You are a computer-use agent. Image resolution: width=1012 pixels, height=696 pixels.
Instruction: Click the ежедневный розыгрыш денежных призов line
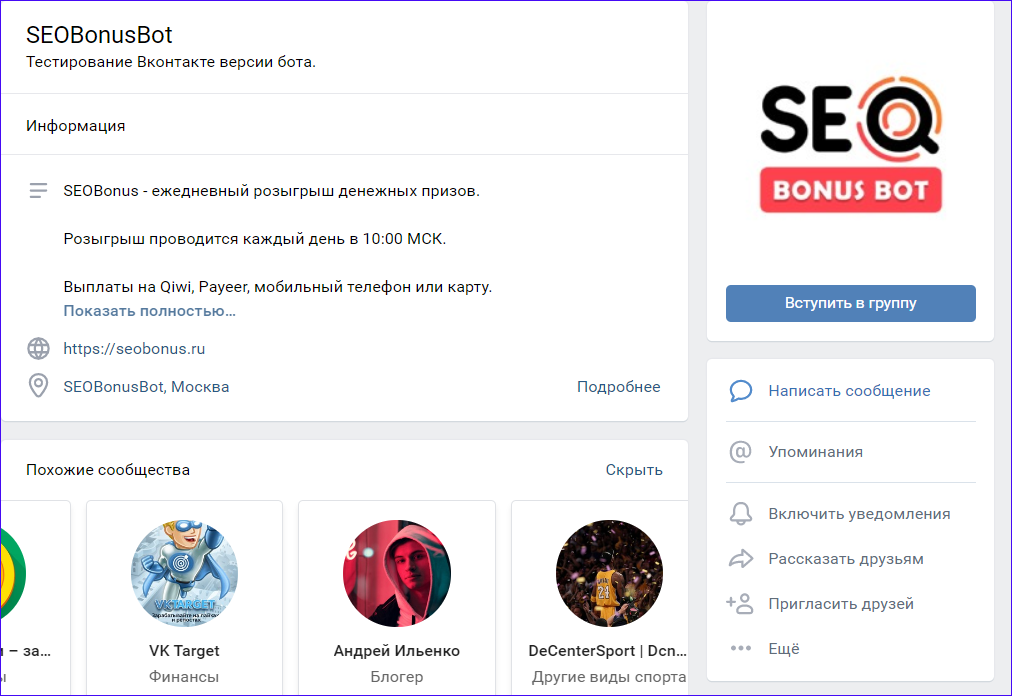(x=272, y=191)
